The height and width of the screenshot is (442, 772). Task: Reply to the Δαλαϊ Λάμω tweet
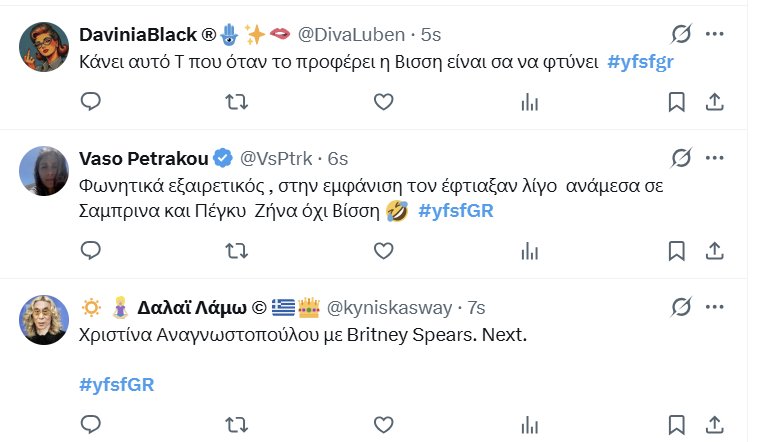pos(91,423)
